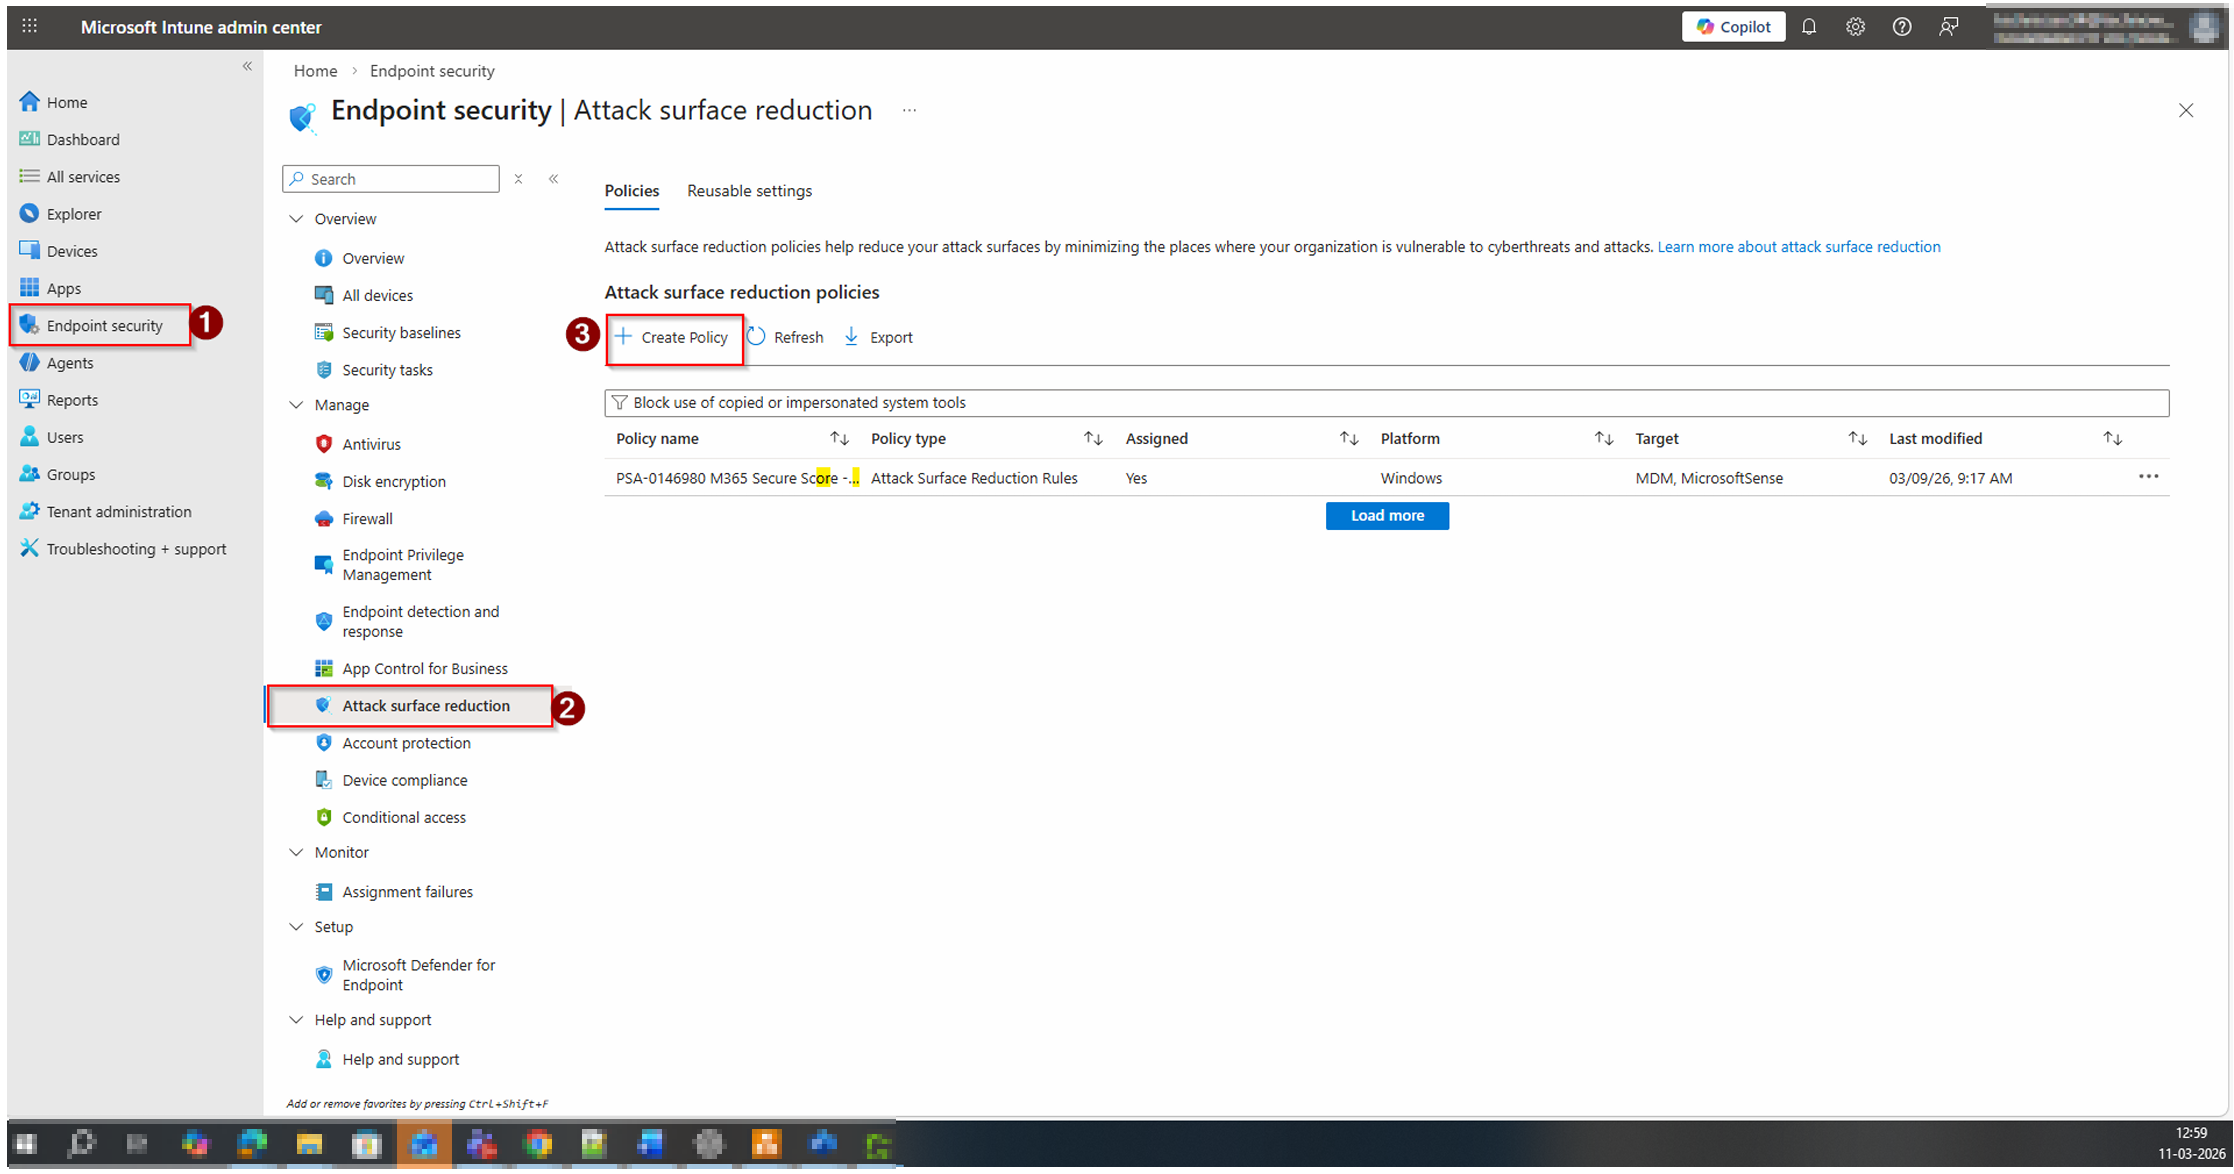The image size is (2234, 1174).
Task: Open Agents in left navigation
Action: pyautogui.click(x=57, y=362)
